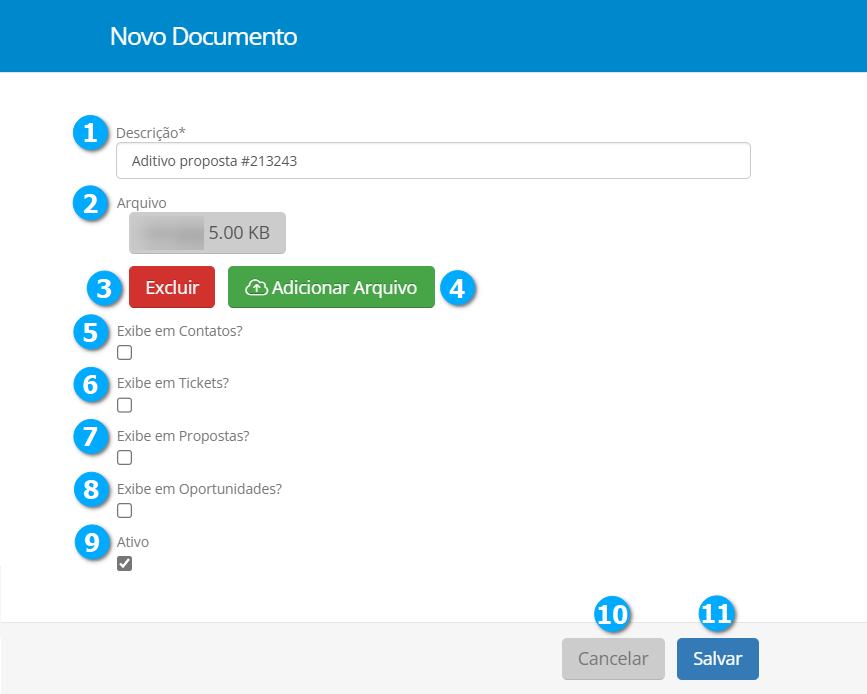This screenshot has width=867, height=694.
Task: Click the number 1 badge beside Descrição
Action: [x=92, y=132]
